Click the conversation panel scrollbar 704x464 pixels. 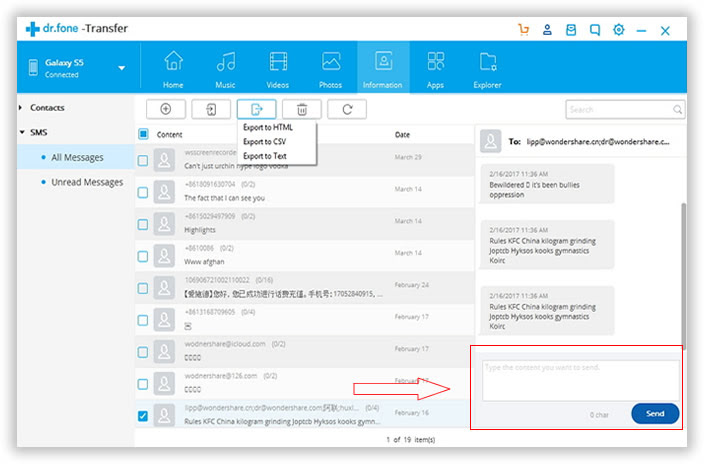pyautogui.click(x=683, y=274)
